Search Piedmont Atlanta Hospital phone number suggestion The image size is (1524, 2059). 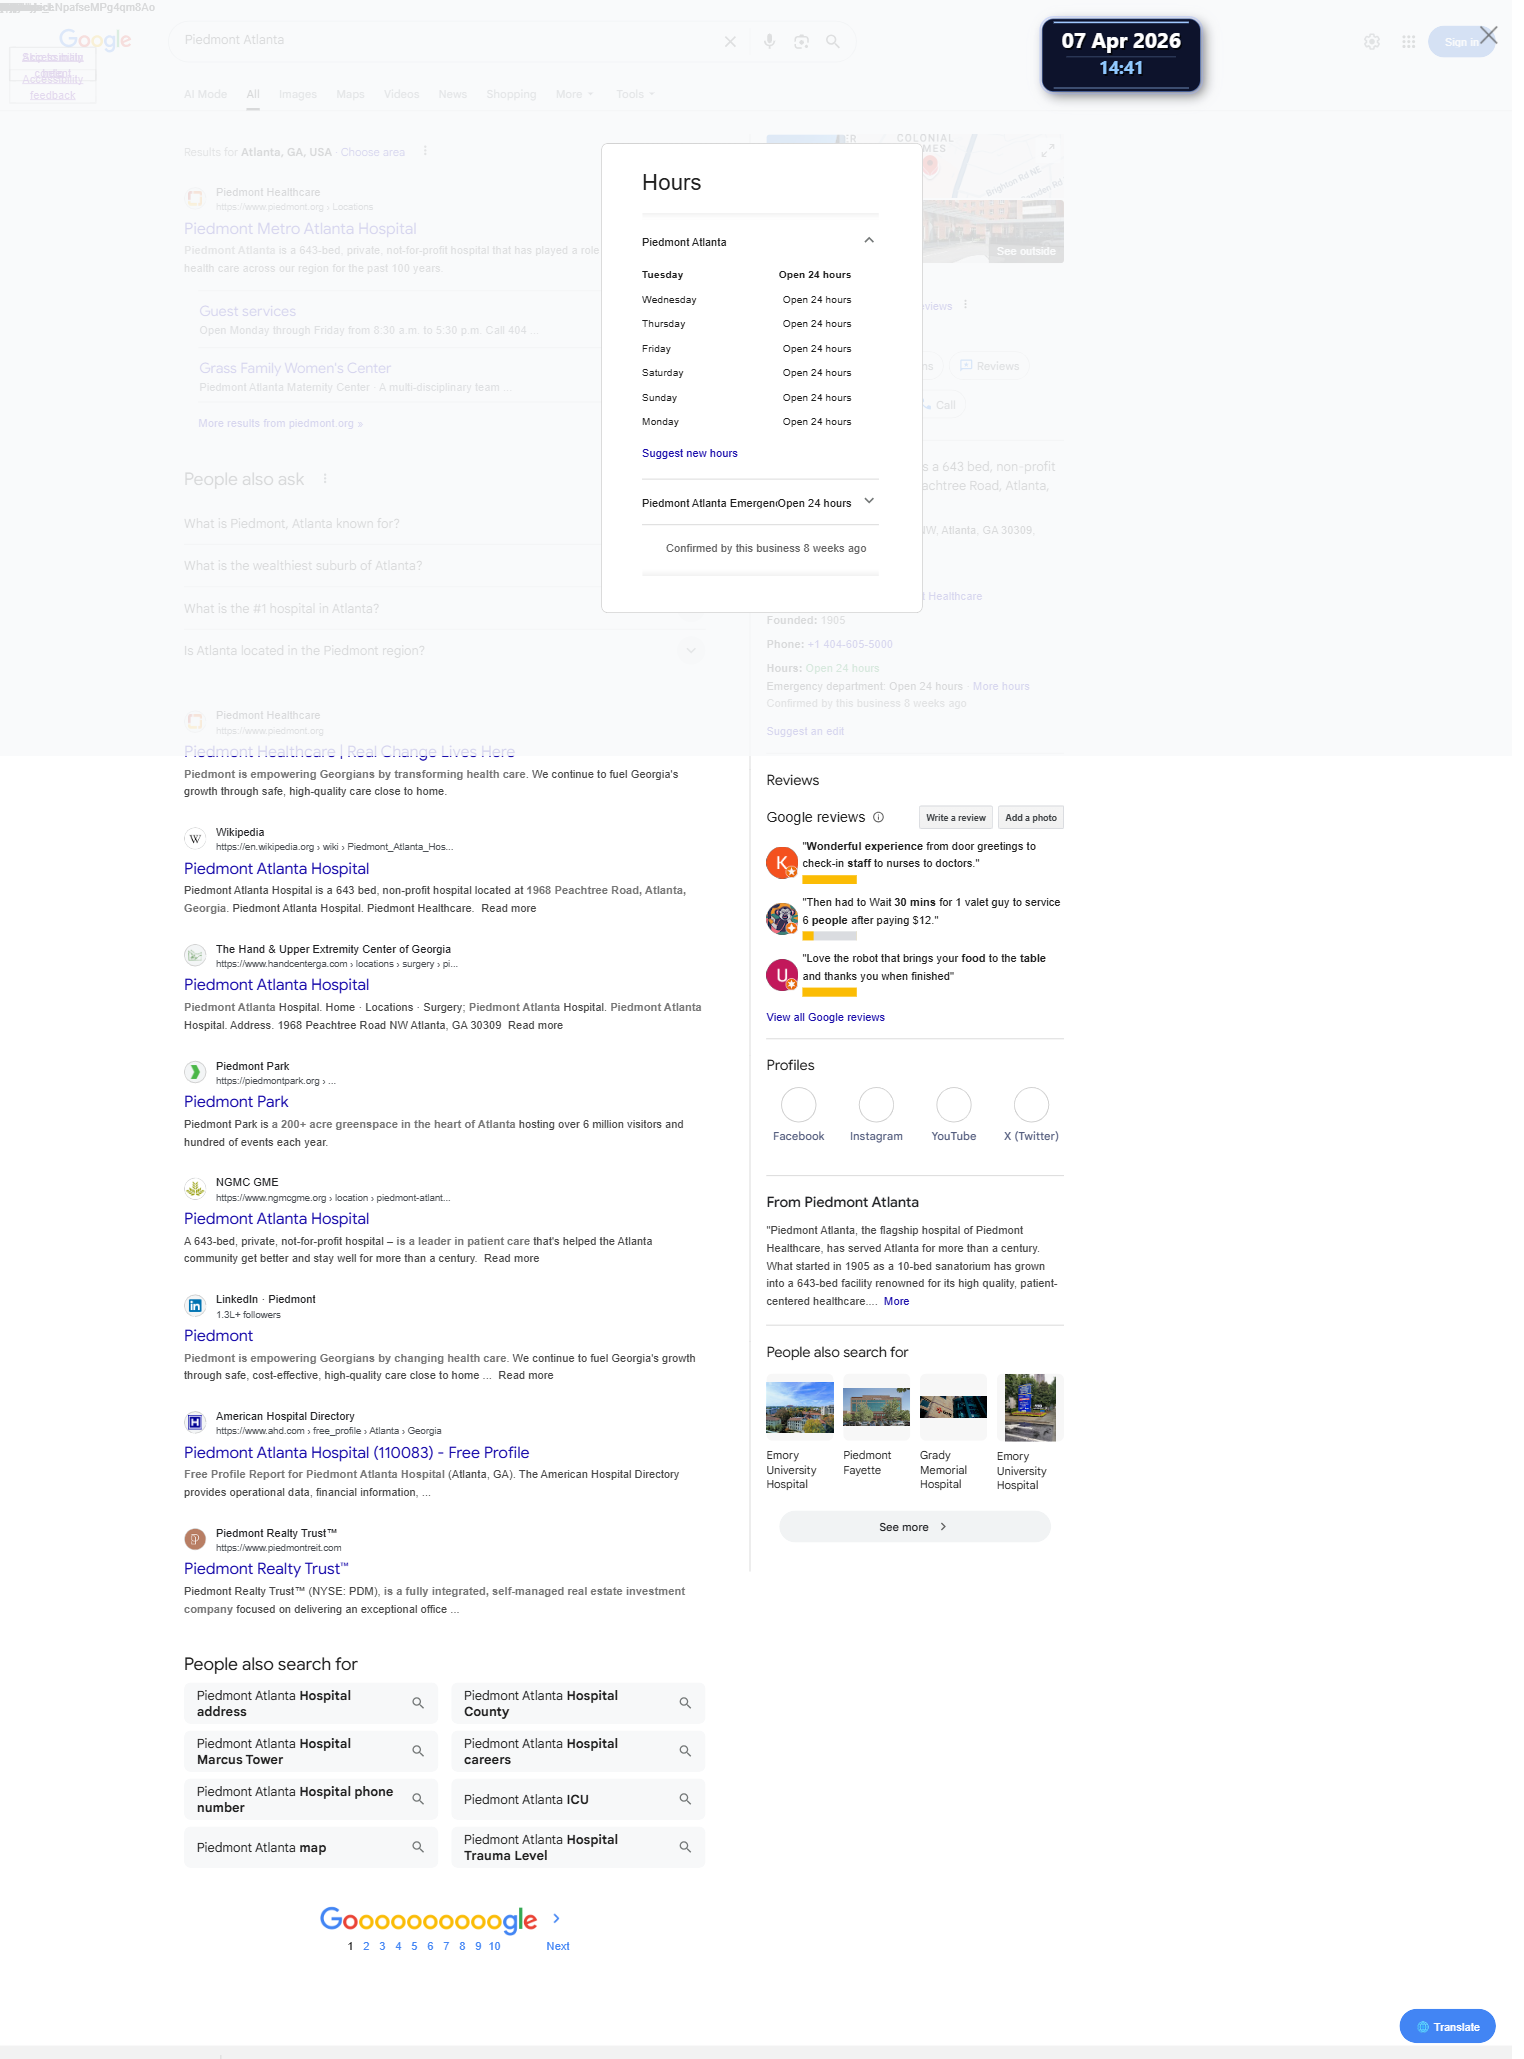tap(310, 1799)
